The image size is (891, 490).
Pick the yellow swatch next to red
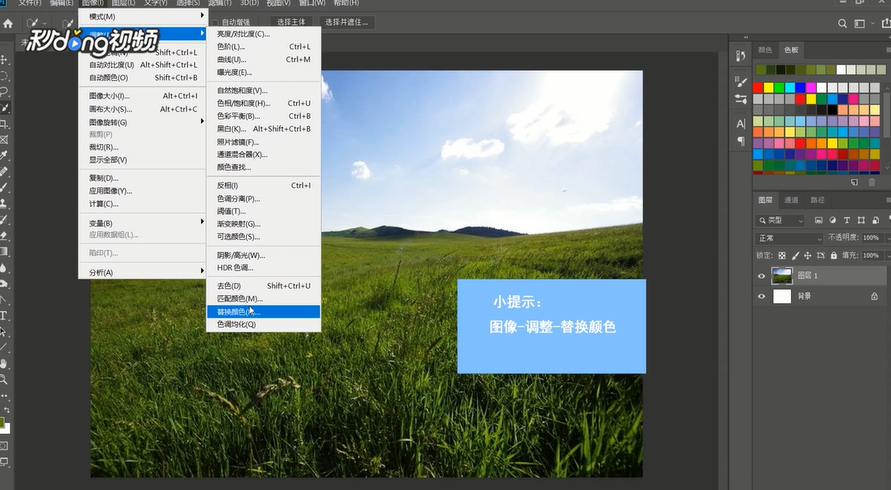coord(769,88)
